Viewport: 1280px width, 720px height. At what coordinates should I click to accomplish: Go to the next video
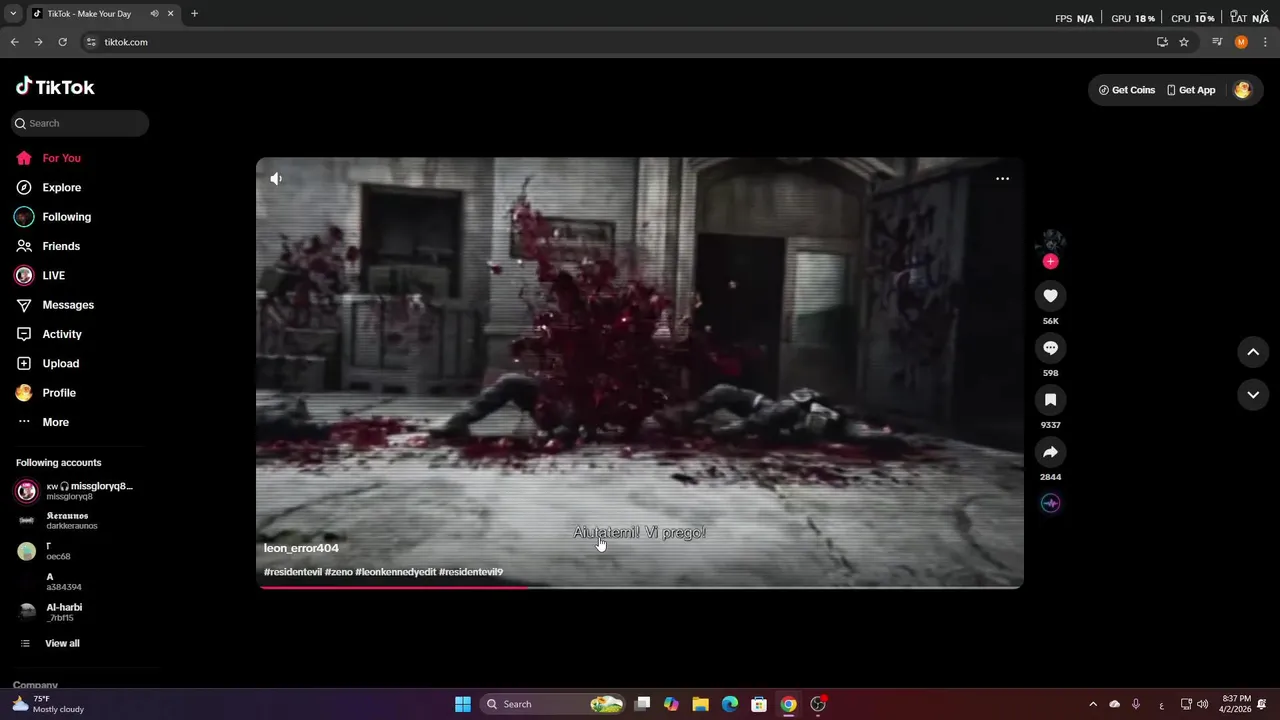[x=1253, y=395]
